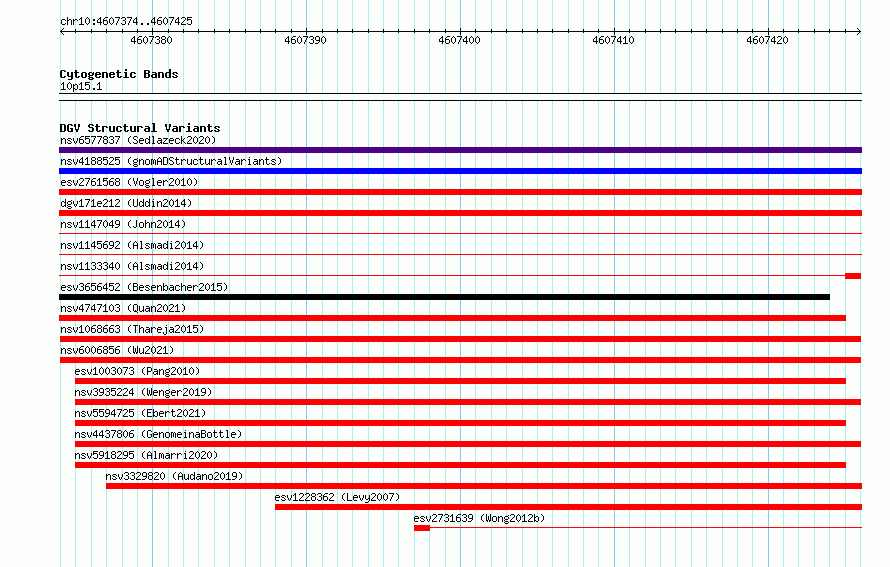This screenshot has width=890, height=567.
Task: Click the right arrowhead of the ruler
Action: [859, 32]
